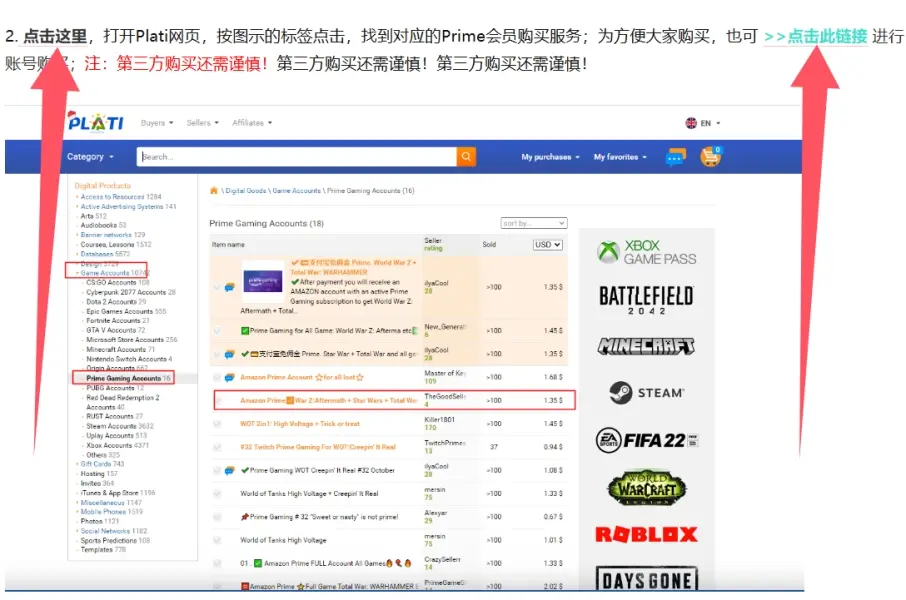Image resolution: width=906 pixels, height=600 pixels.
Task: Open World of Tanks High Voltage + Creepin' listing
Action: tap(309, 494)
